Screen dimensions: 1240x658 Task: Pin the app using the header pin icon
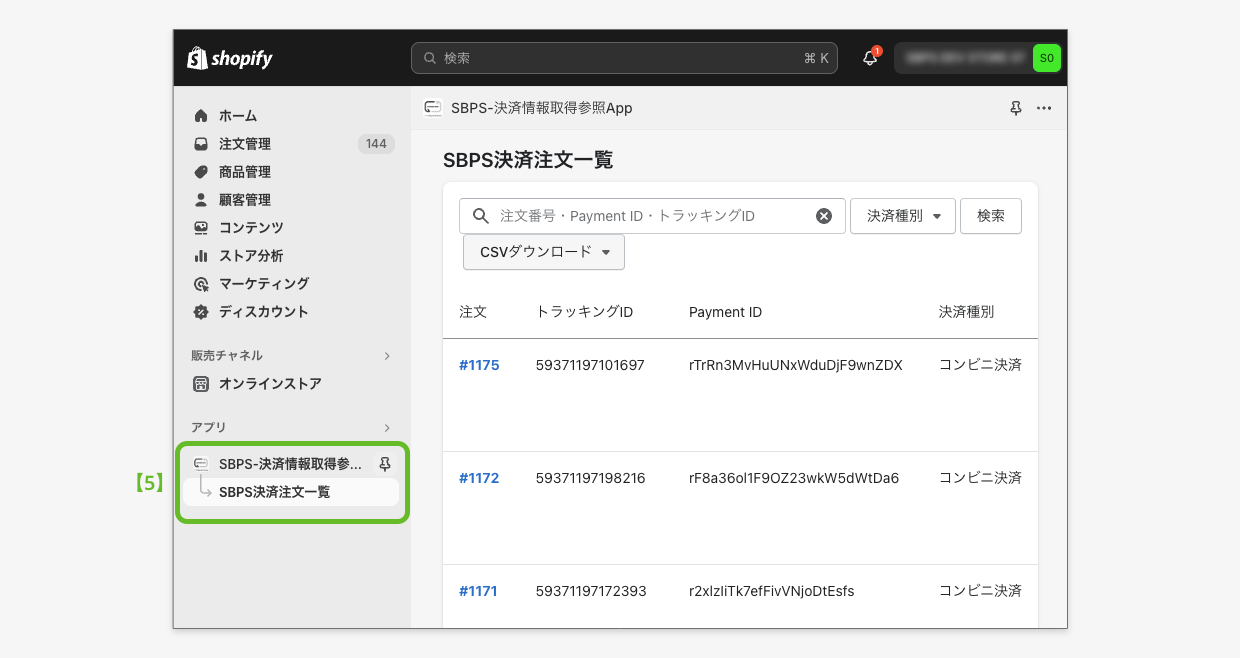(x=1016, y=108)
